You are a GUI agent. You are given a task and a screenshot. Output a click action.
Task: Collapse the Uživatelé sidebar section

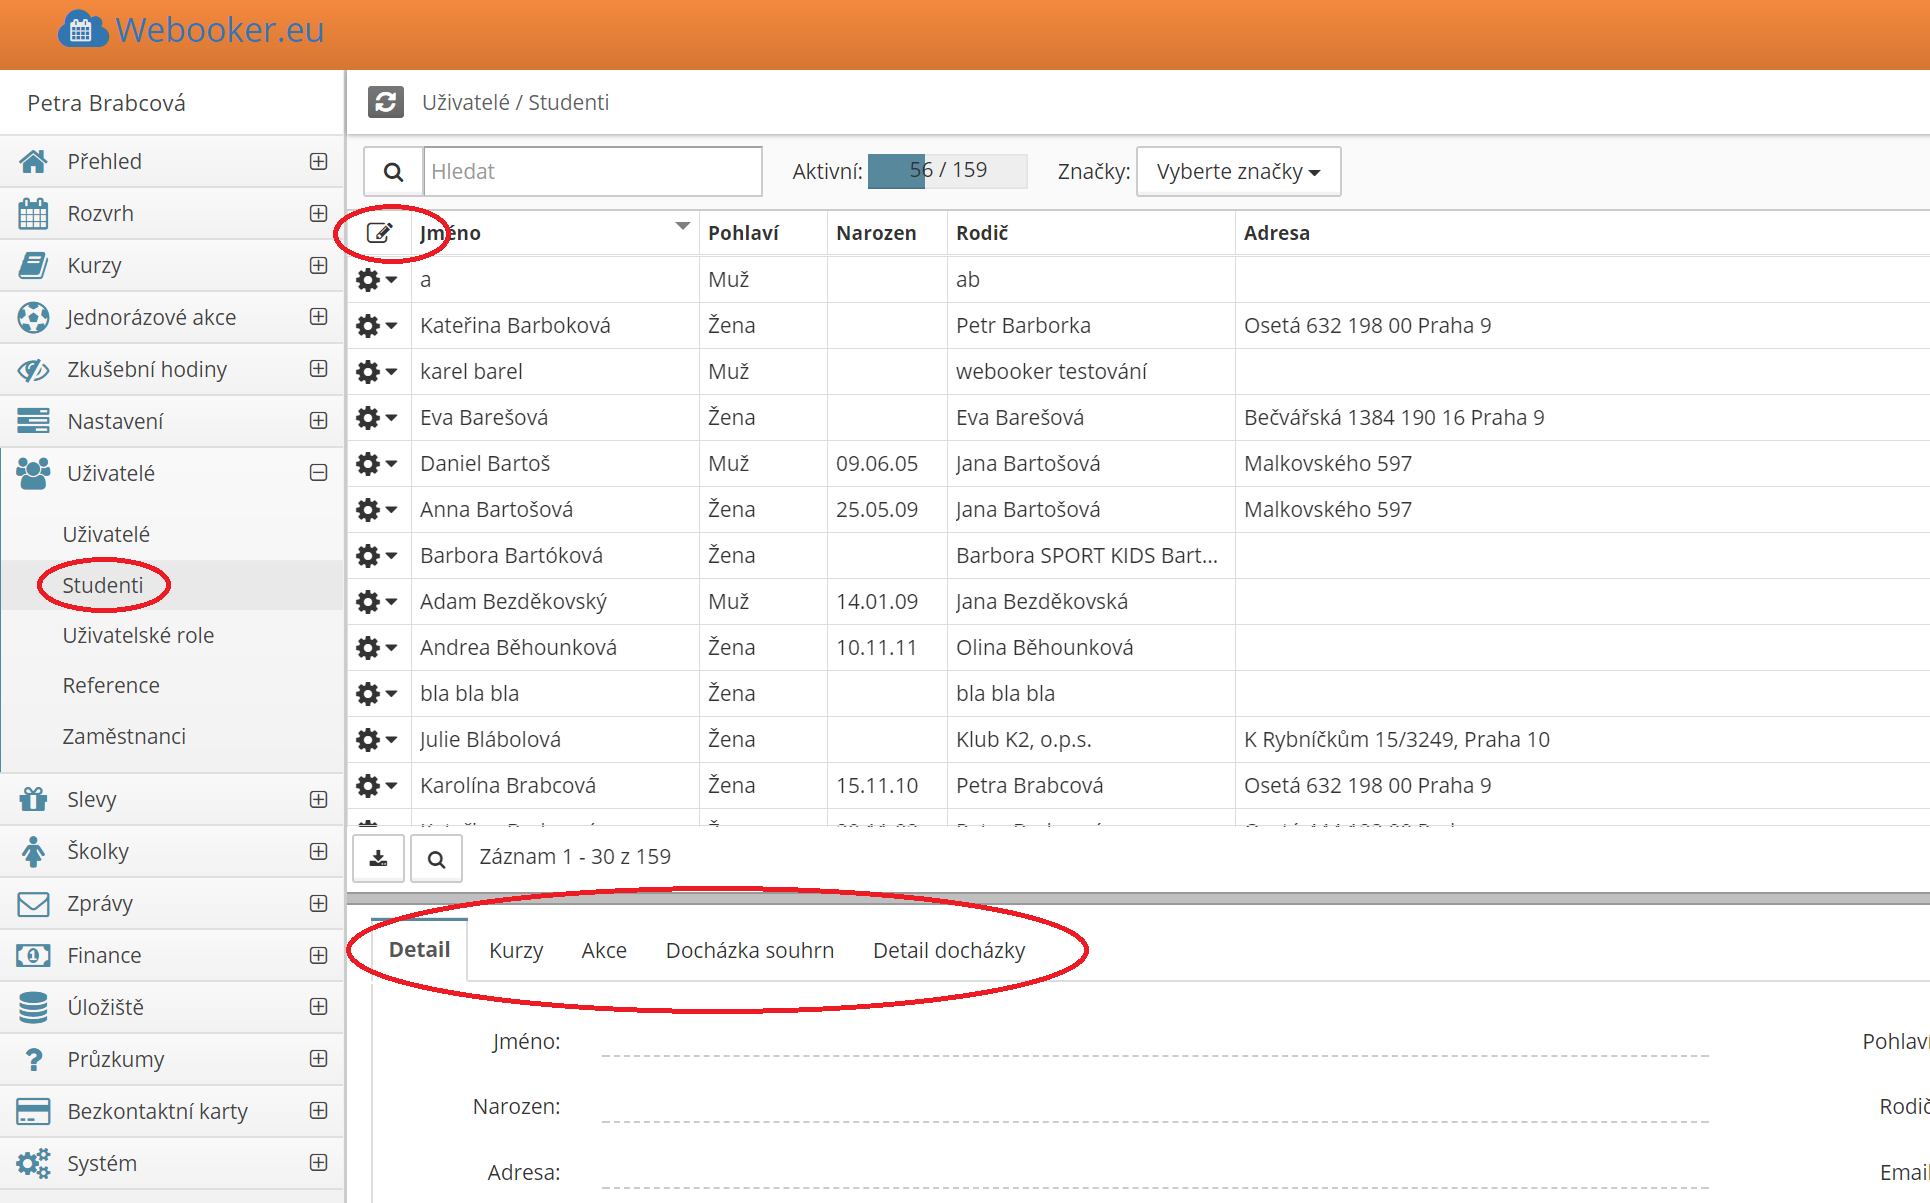pyautogui.click(x=318, y=473)
